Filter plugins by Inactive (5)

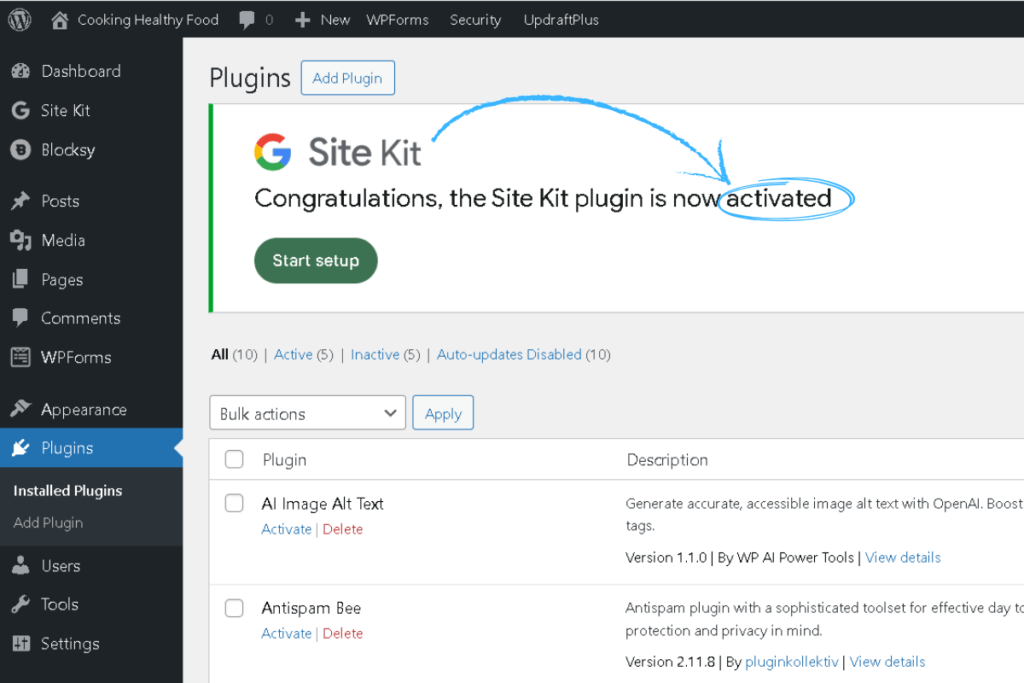tap(375, 354)
